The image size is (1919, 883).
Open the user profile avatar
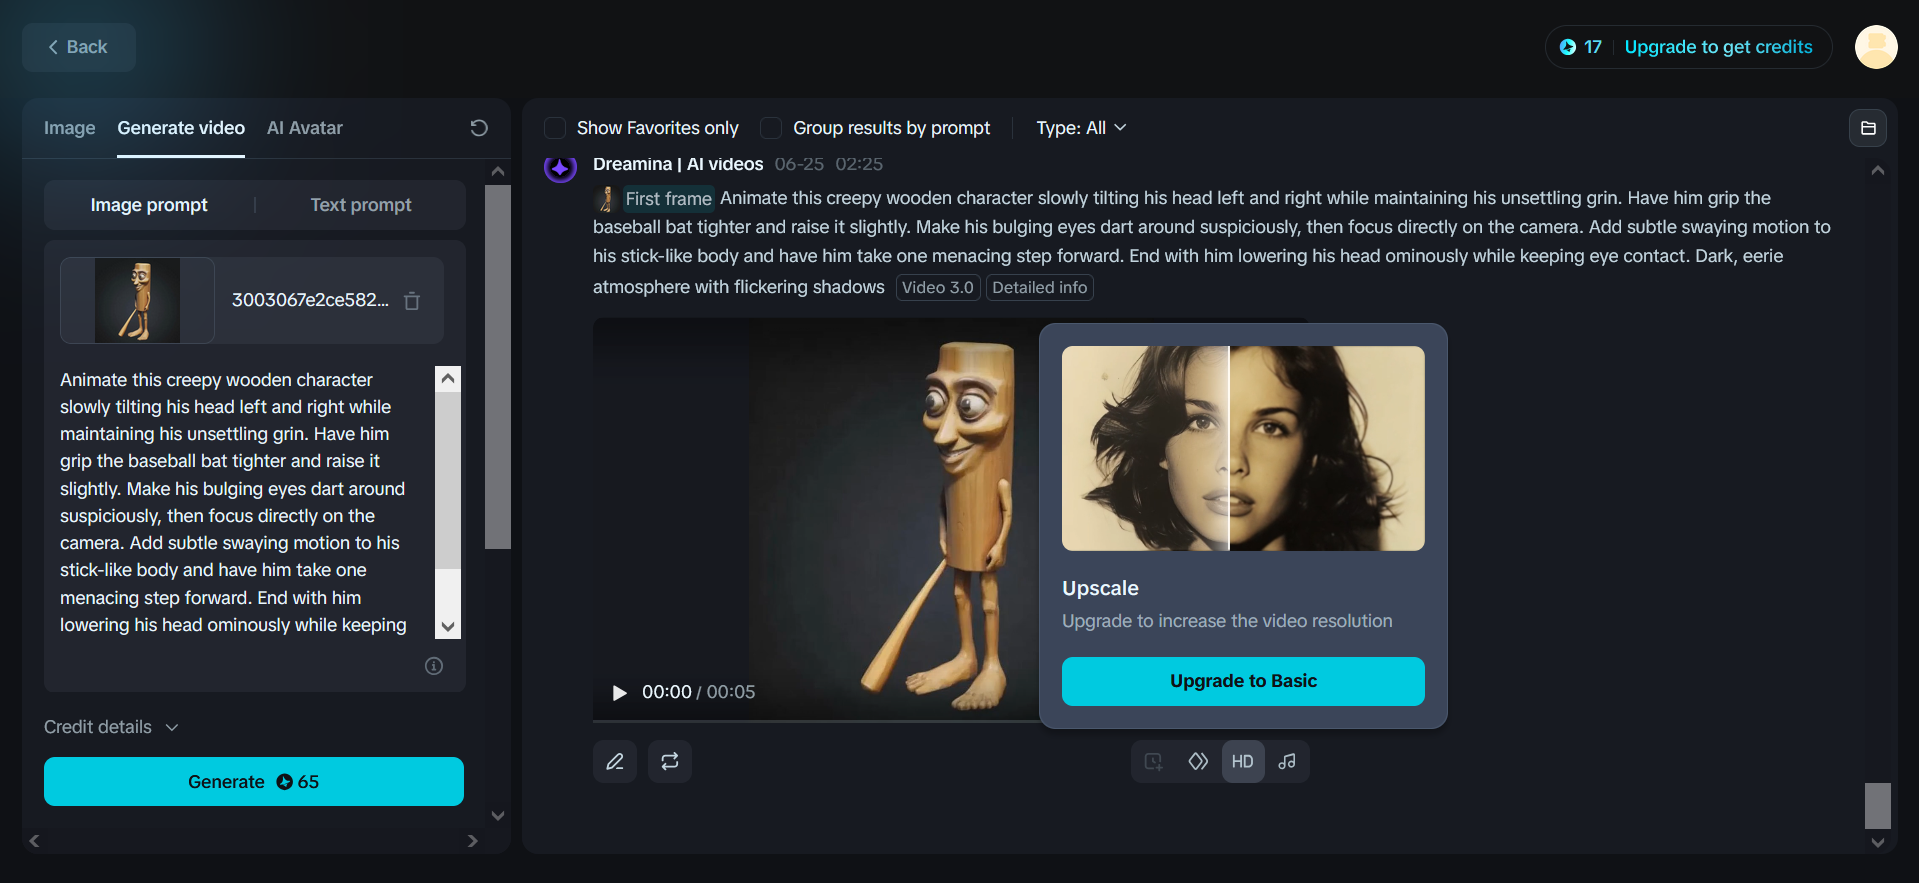tap(1876, 47)
